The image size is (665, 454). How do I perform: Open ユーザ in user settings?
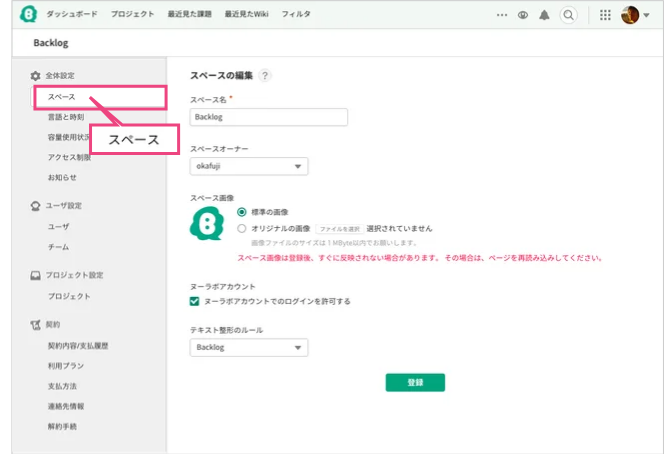(58, 227)
